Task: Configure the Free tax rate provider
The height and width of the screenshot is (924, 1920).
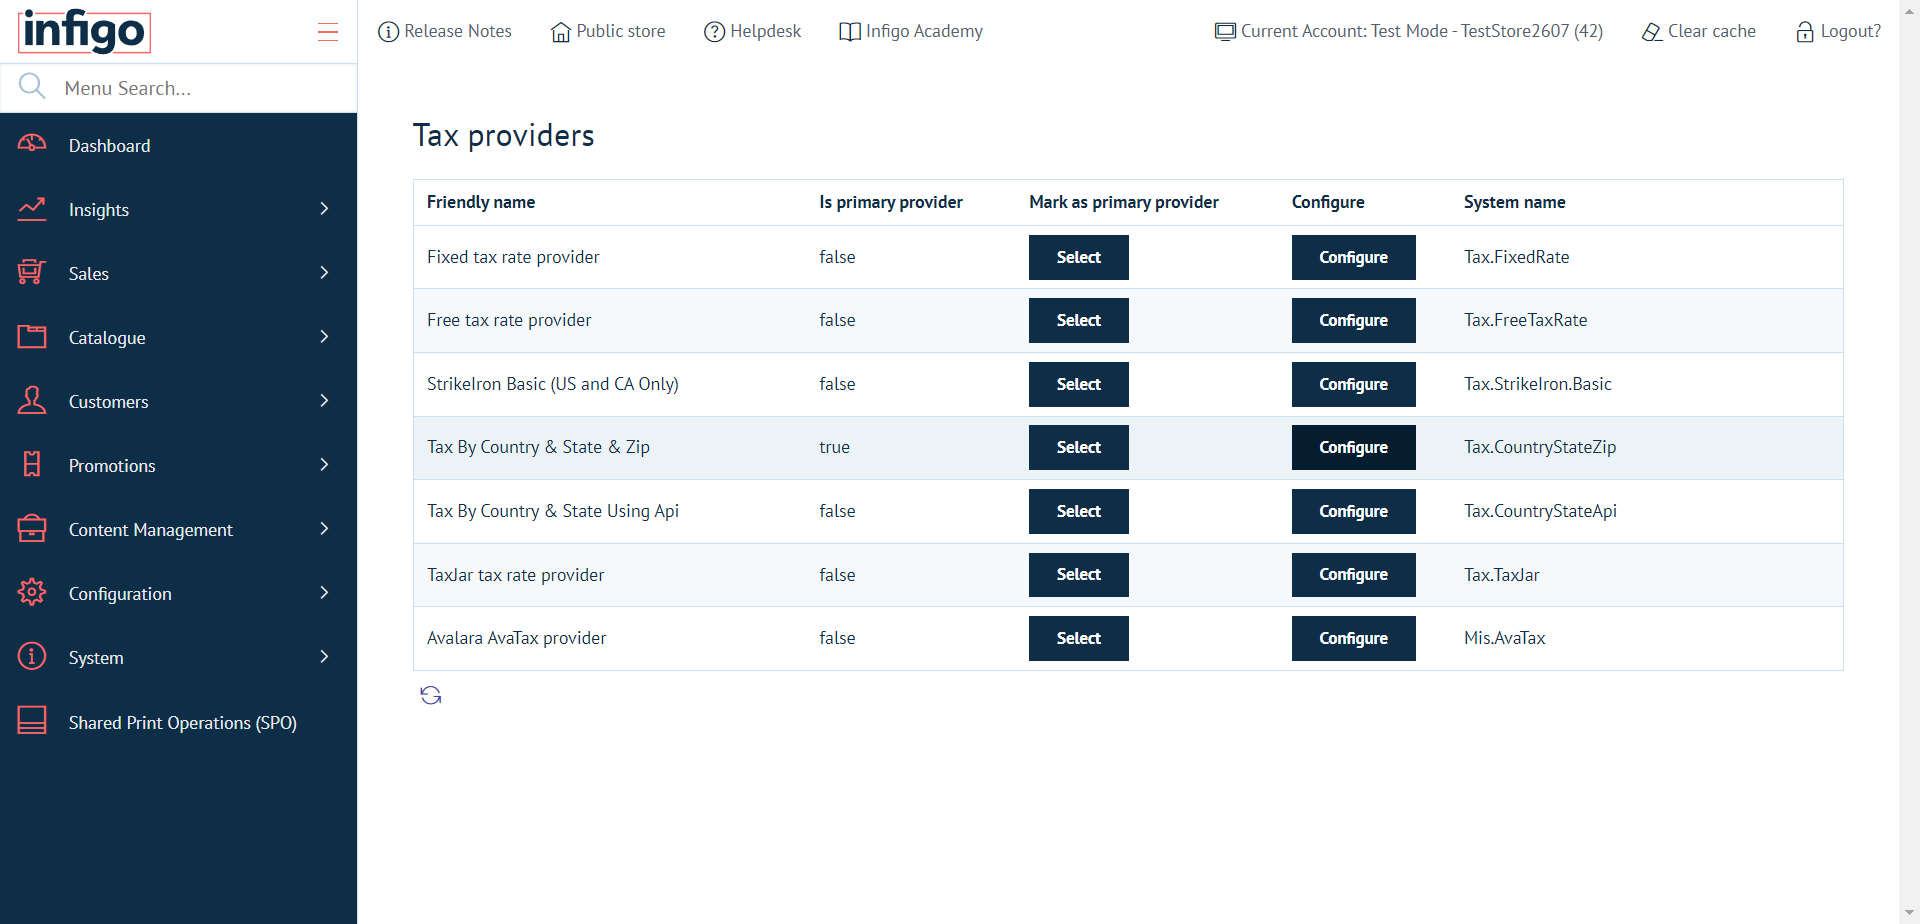Action: [x=1353, y=320]
